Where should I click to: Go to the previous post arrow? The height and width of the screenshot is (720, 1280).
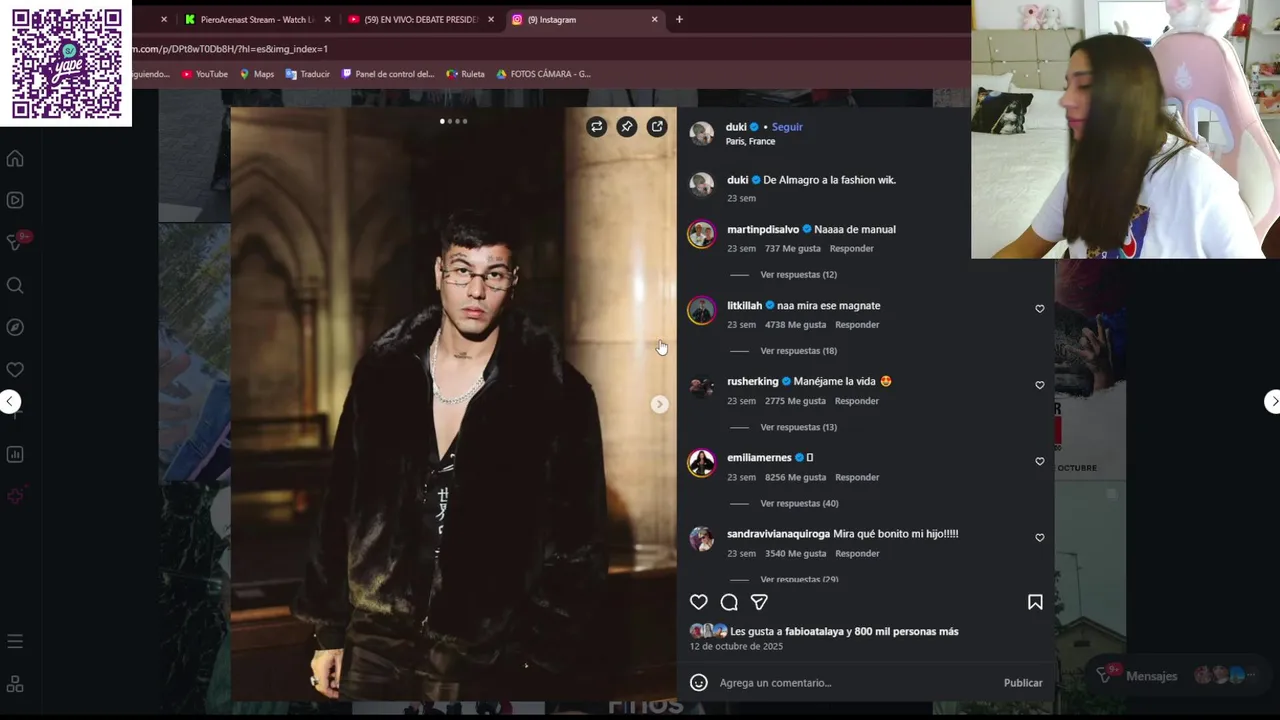pyautogui.click(x=10, y=401)
